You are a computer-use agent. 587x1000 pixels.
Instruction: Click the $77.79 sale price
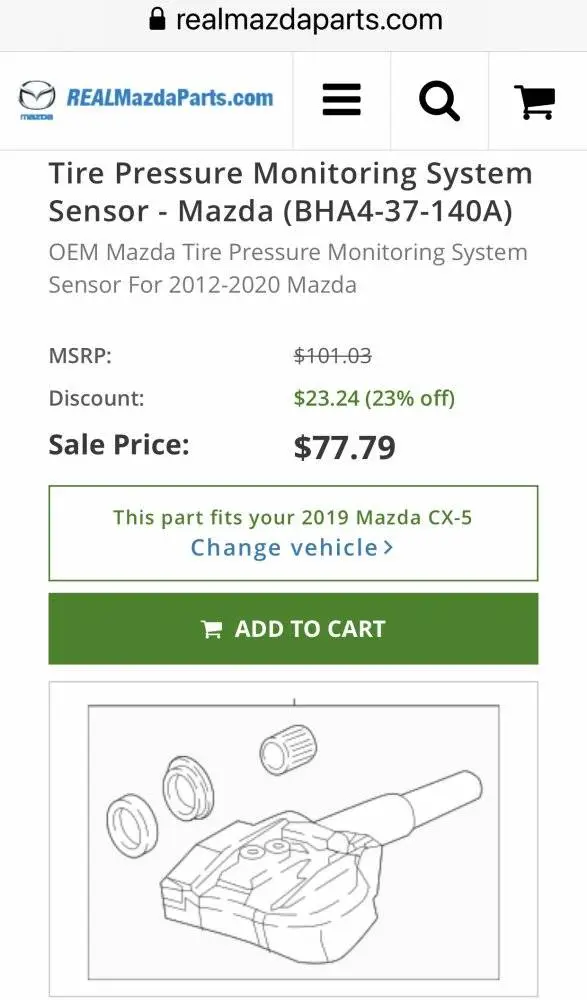pos(345,447)
